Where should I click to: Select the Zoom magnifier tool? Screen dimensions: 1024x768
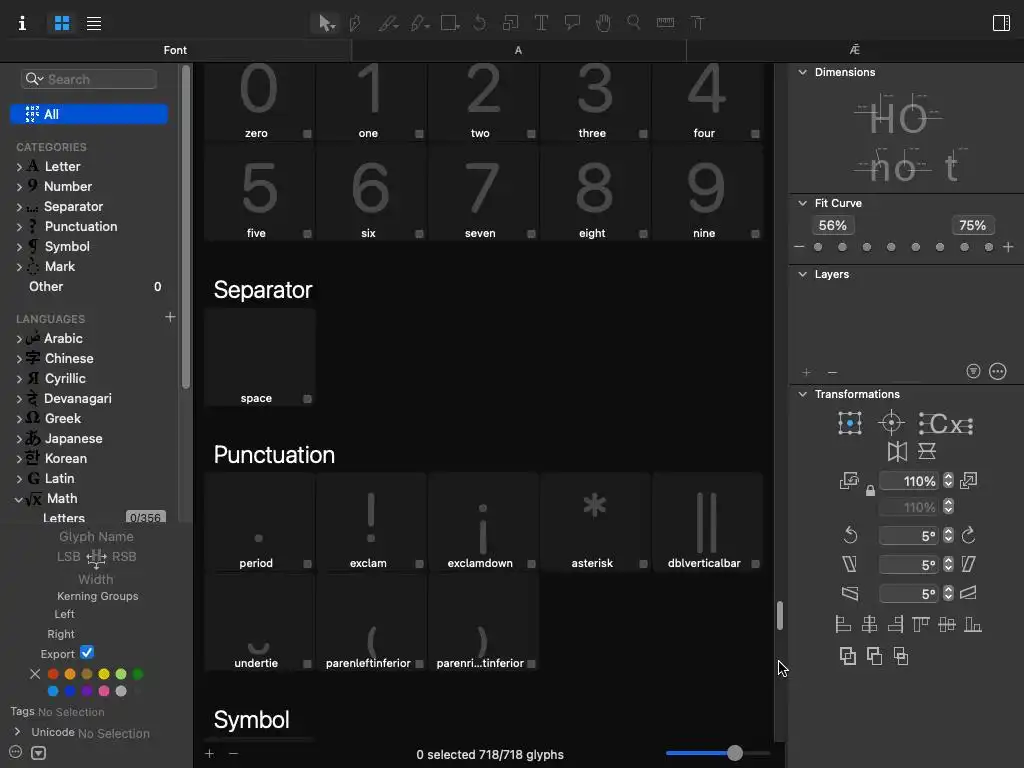coord(633,24)
